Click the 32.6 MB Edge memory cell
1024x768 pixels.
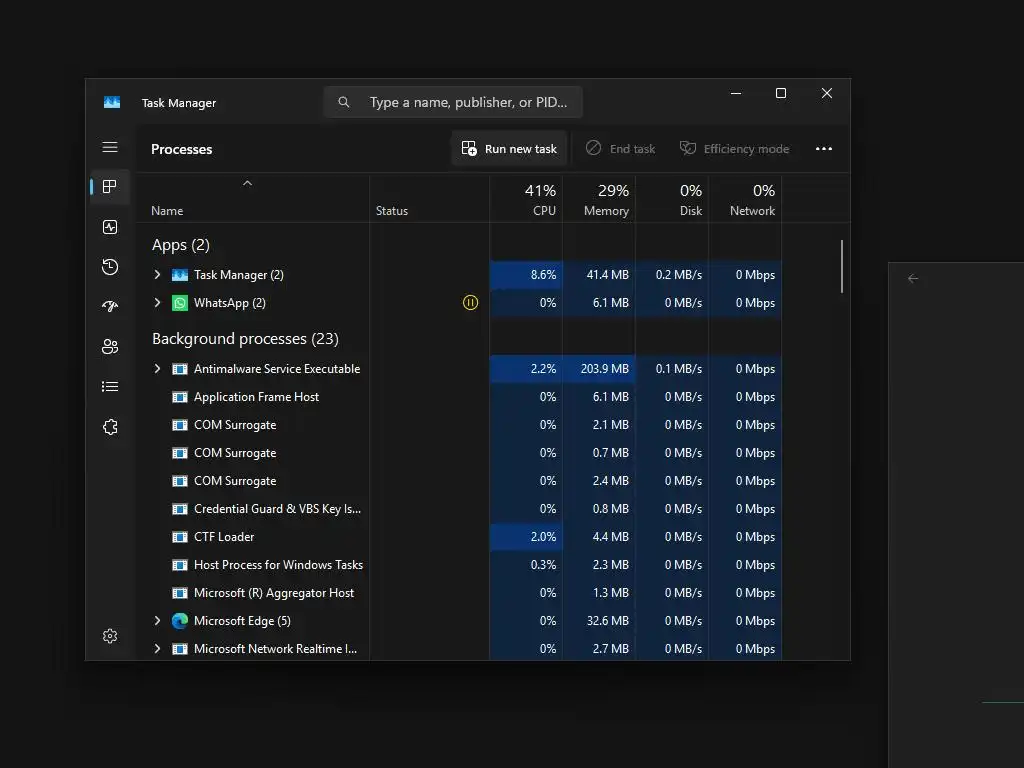[599, 621]
